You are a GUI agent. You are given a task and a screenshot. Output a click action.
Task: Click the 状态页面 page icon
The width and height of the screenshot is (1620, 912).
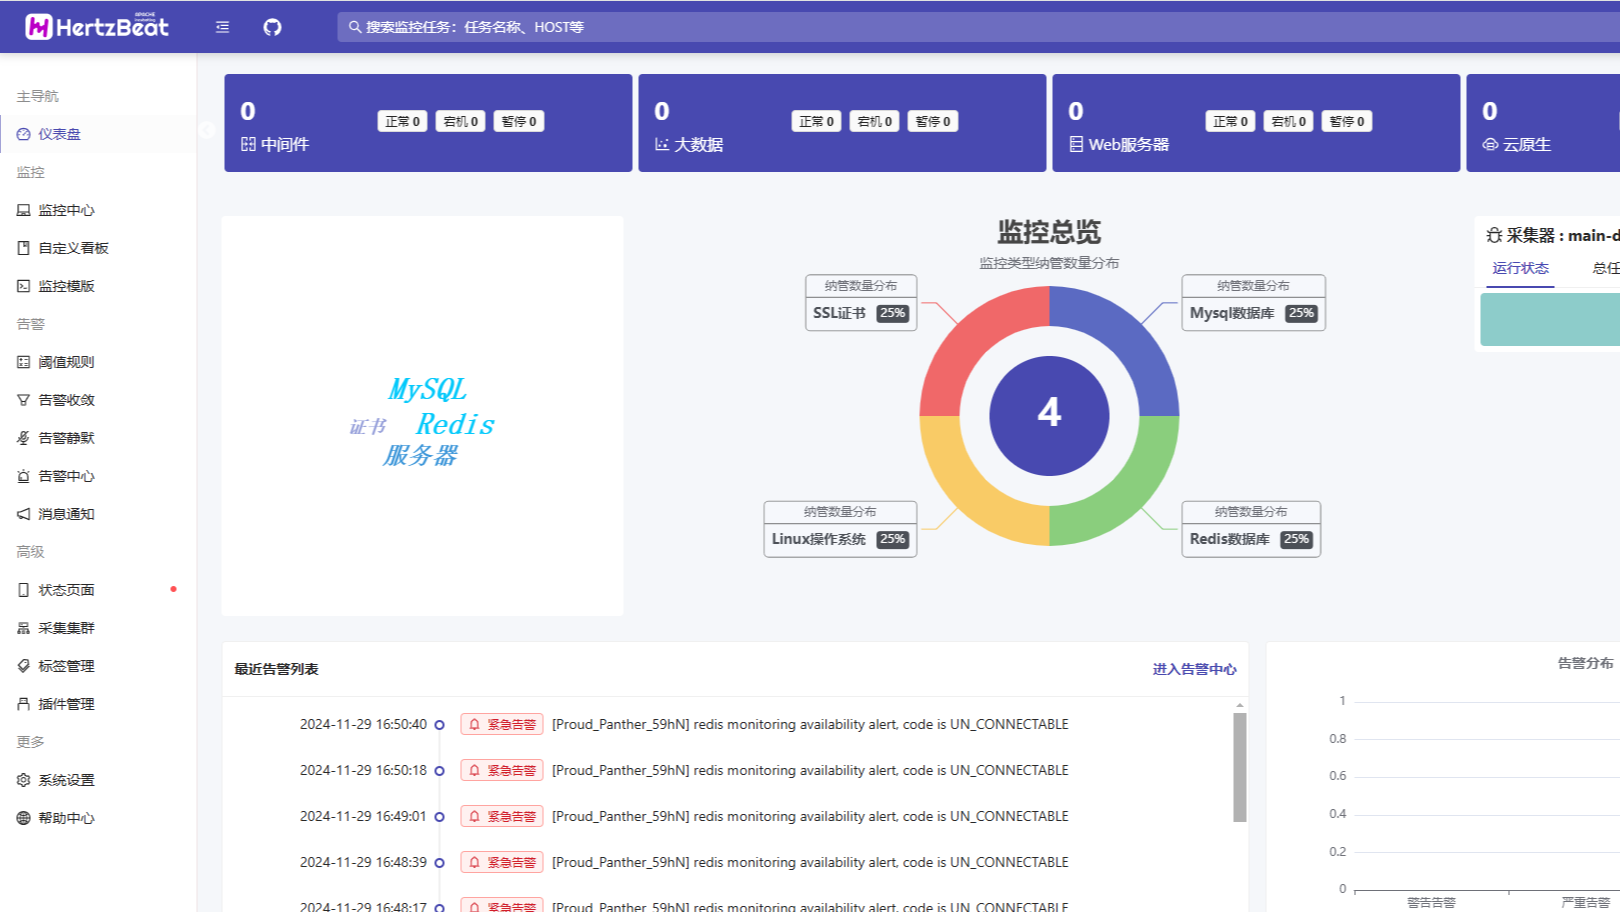pos(23,590)
